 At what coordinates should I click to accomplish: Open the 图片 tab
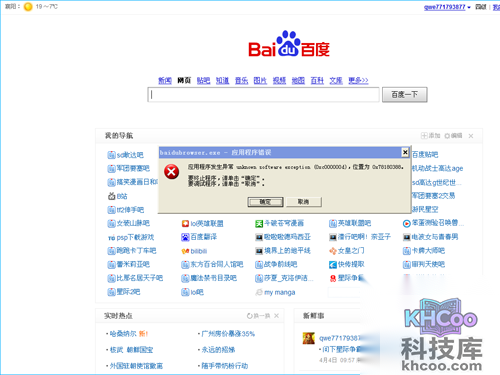coord(260,80)
